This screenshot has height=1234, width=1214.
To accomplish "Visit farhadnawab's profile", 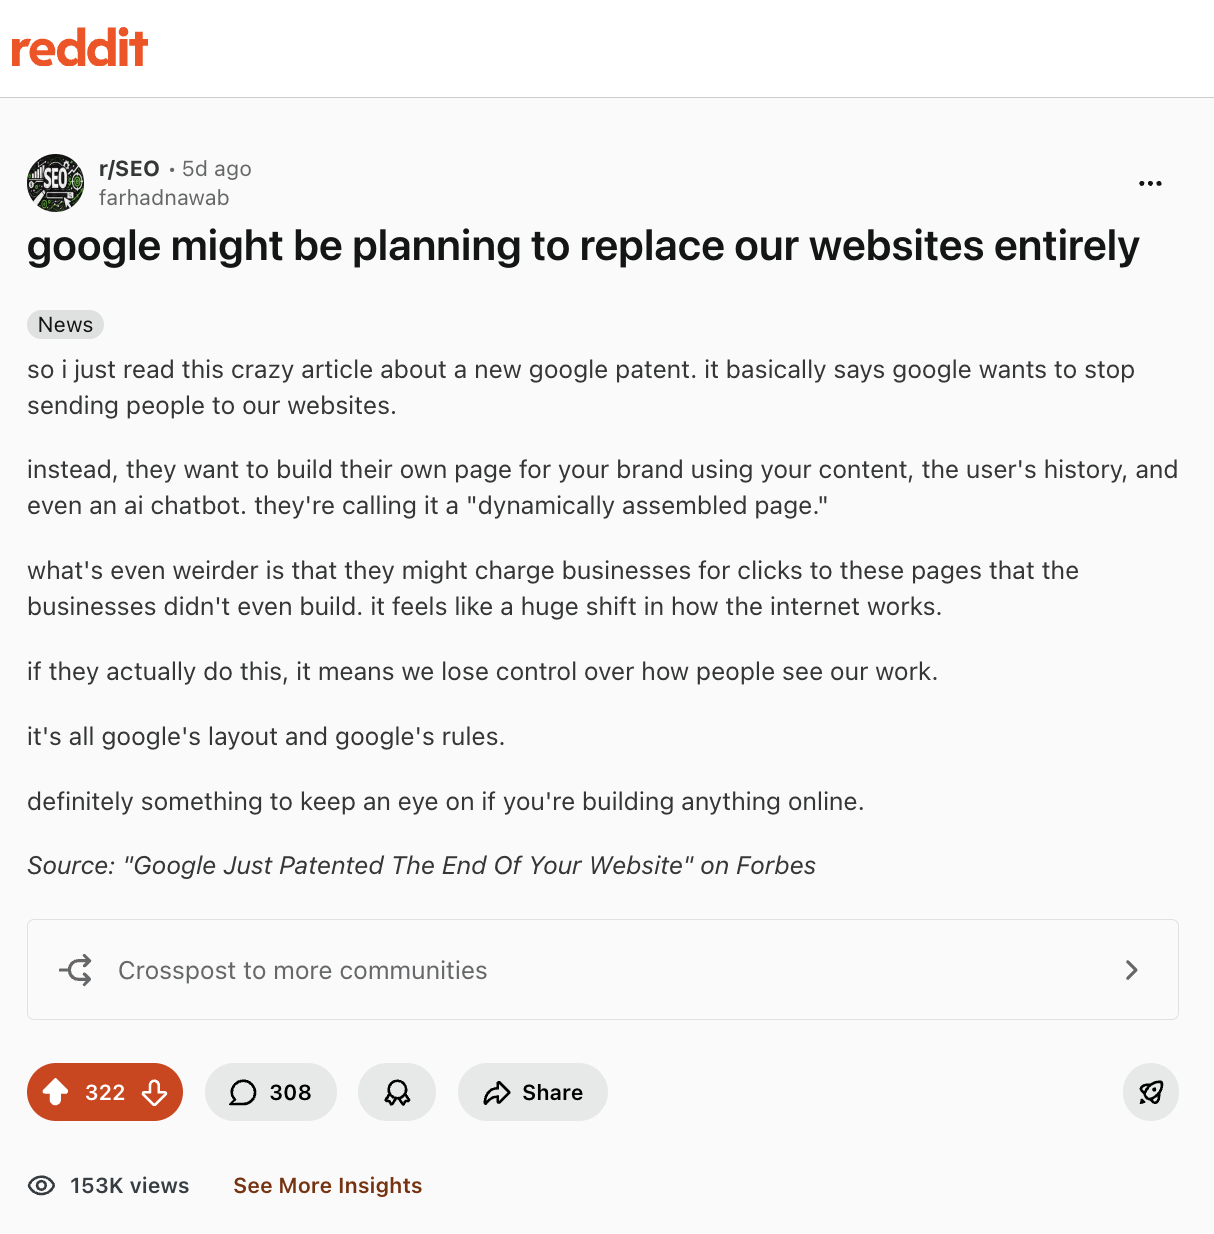I will [164, 198].
